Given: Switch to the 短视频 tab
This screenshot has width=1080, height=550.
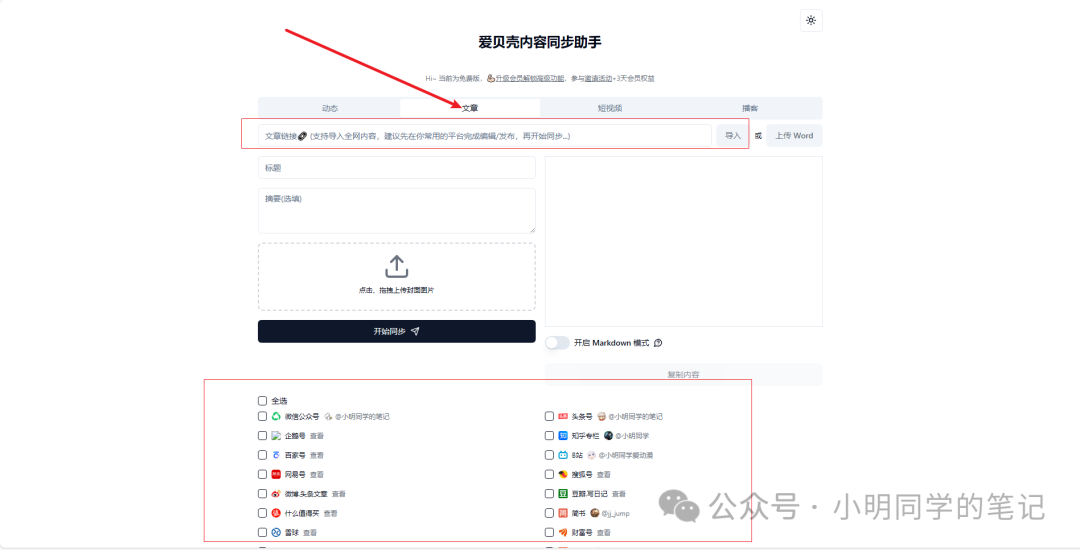Looking at the screenshot, I should 610,108.
